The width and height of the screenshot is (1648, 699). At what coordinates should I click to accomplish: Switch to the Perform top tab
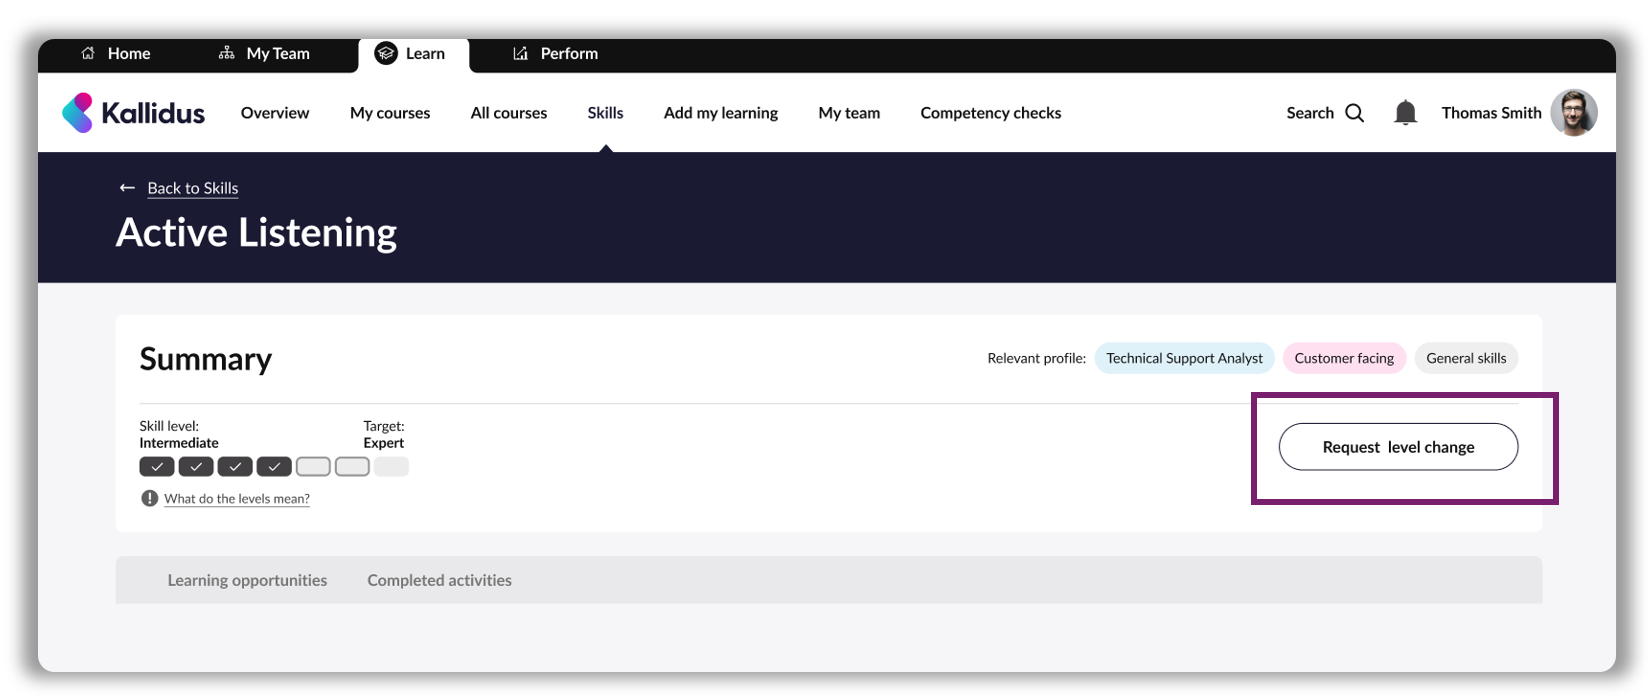[555, 54]
